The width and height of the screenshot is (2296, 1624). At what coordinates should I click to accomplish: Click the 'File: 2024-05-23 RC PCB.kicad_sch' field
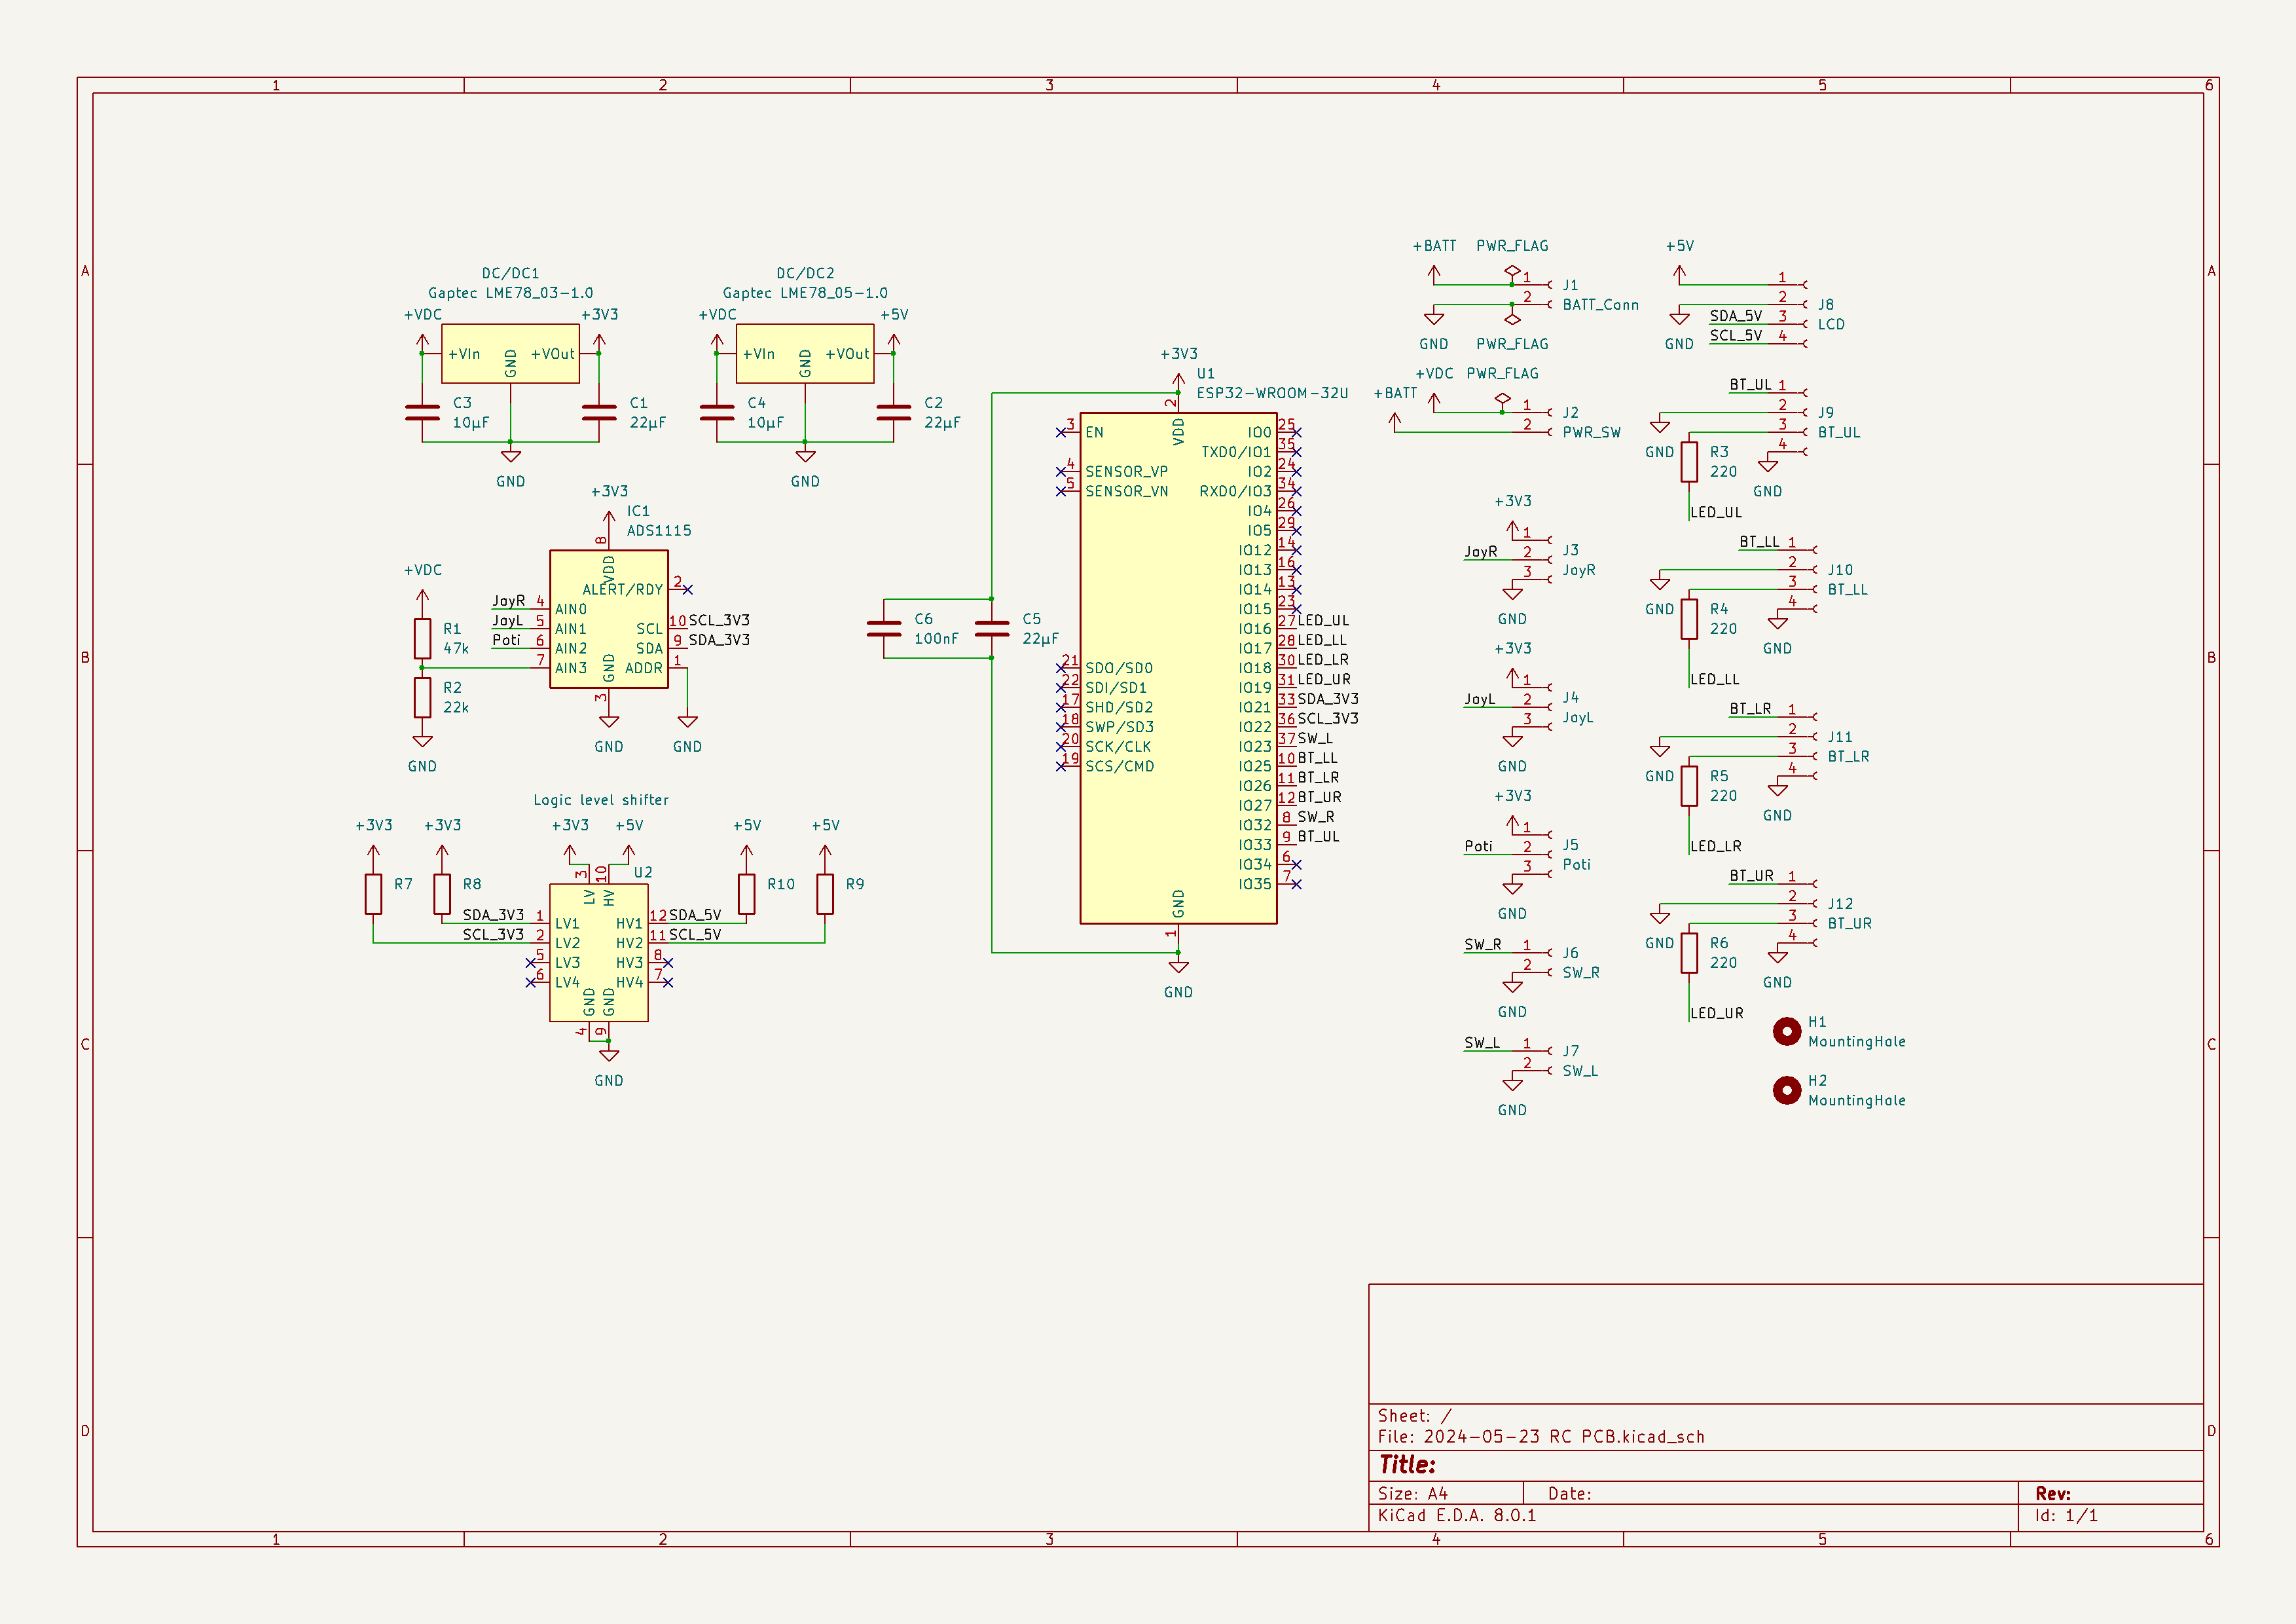1540,1436
